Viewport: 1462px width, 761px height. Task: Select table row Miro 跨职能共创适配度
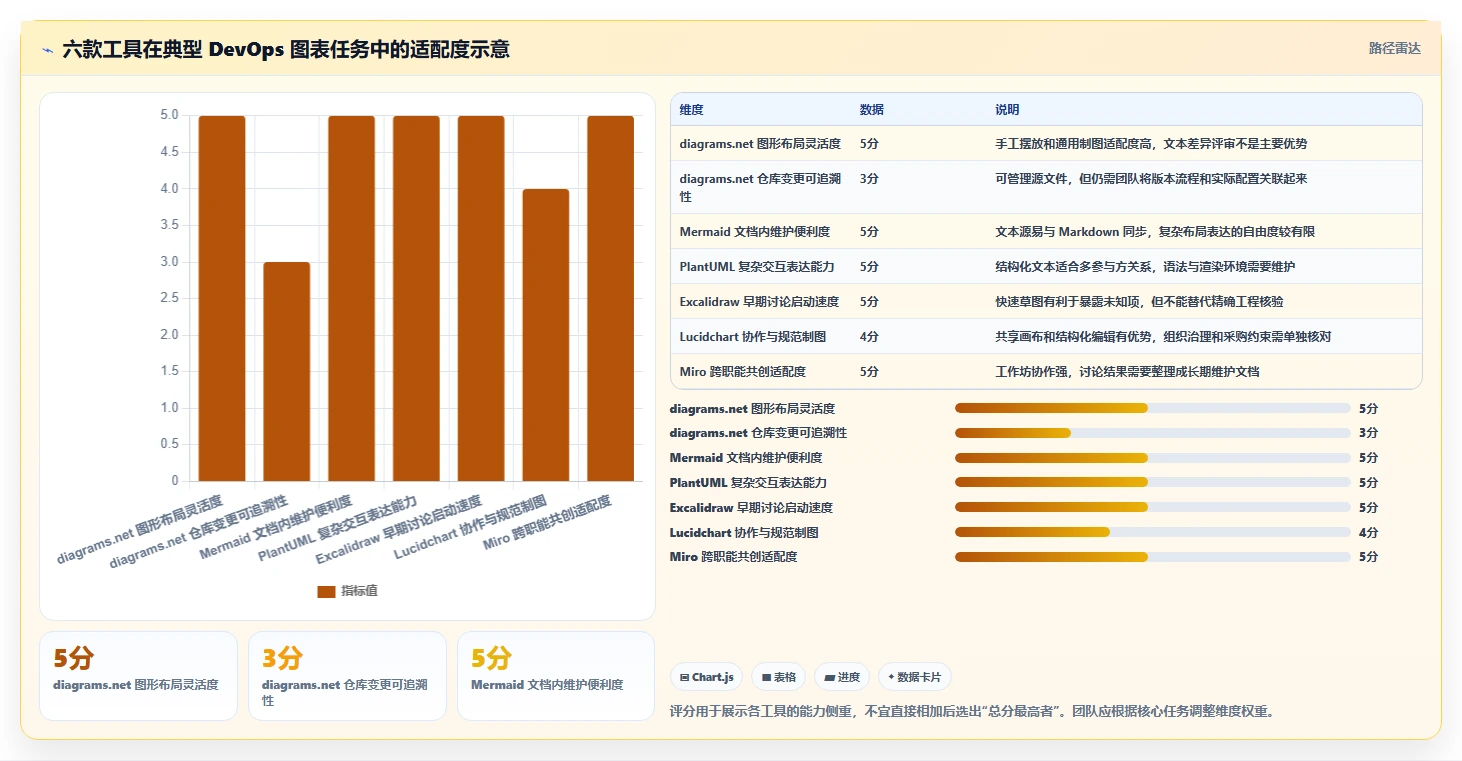pyautogui.click(x=1046, y=371)
